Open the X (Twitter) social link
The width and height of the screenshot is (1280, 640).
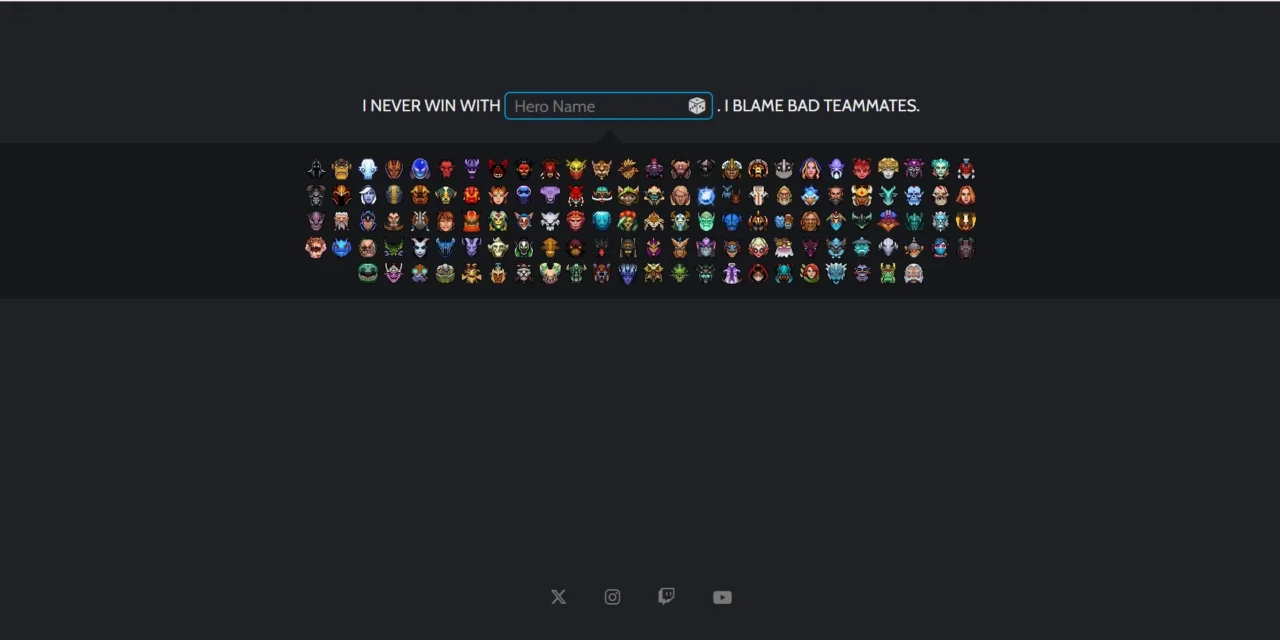click(558, 597)
